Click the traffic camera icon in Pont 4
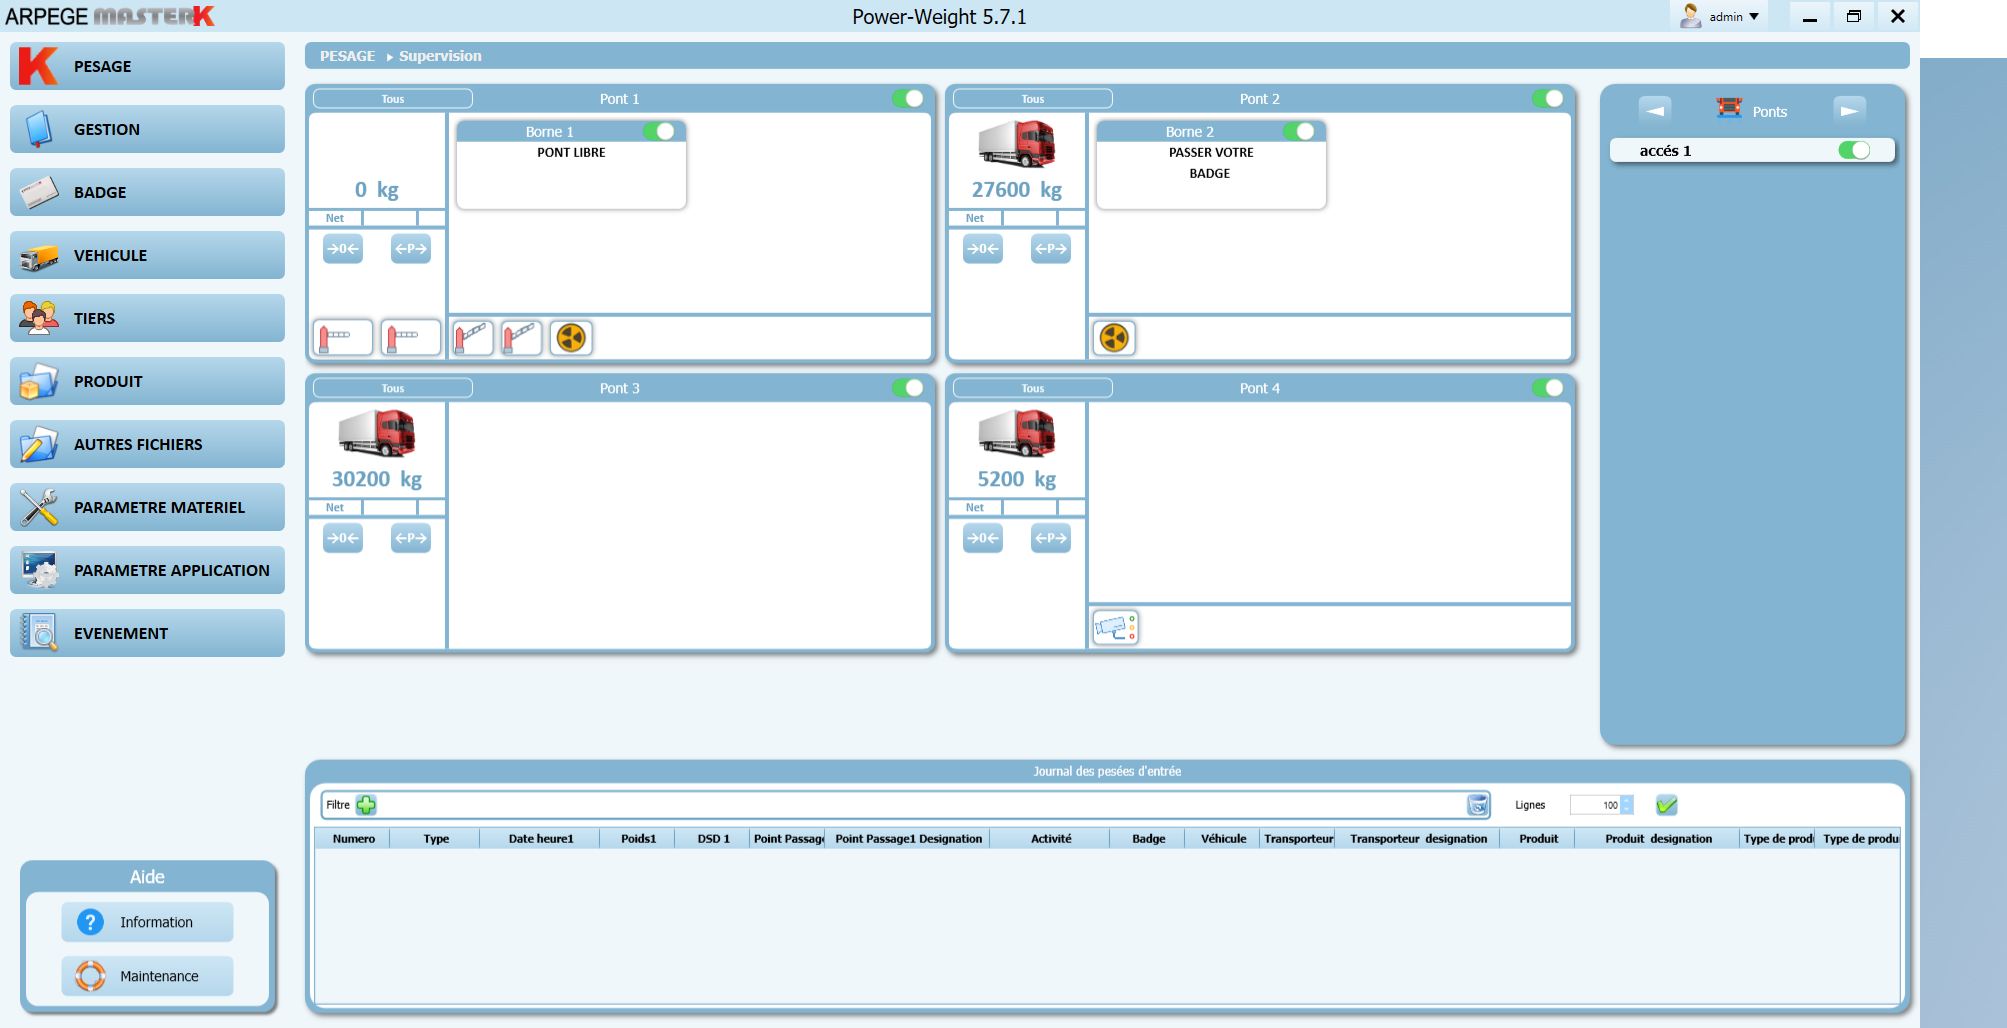This screenshot has width=2007, height=1028. tap(1115, 628)
